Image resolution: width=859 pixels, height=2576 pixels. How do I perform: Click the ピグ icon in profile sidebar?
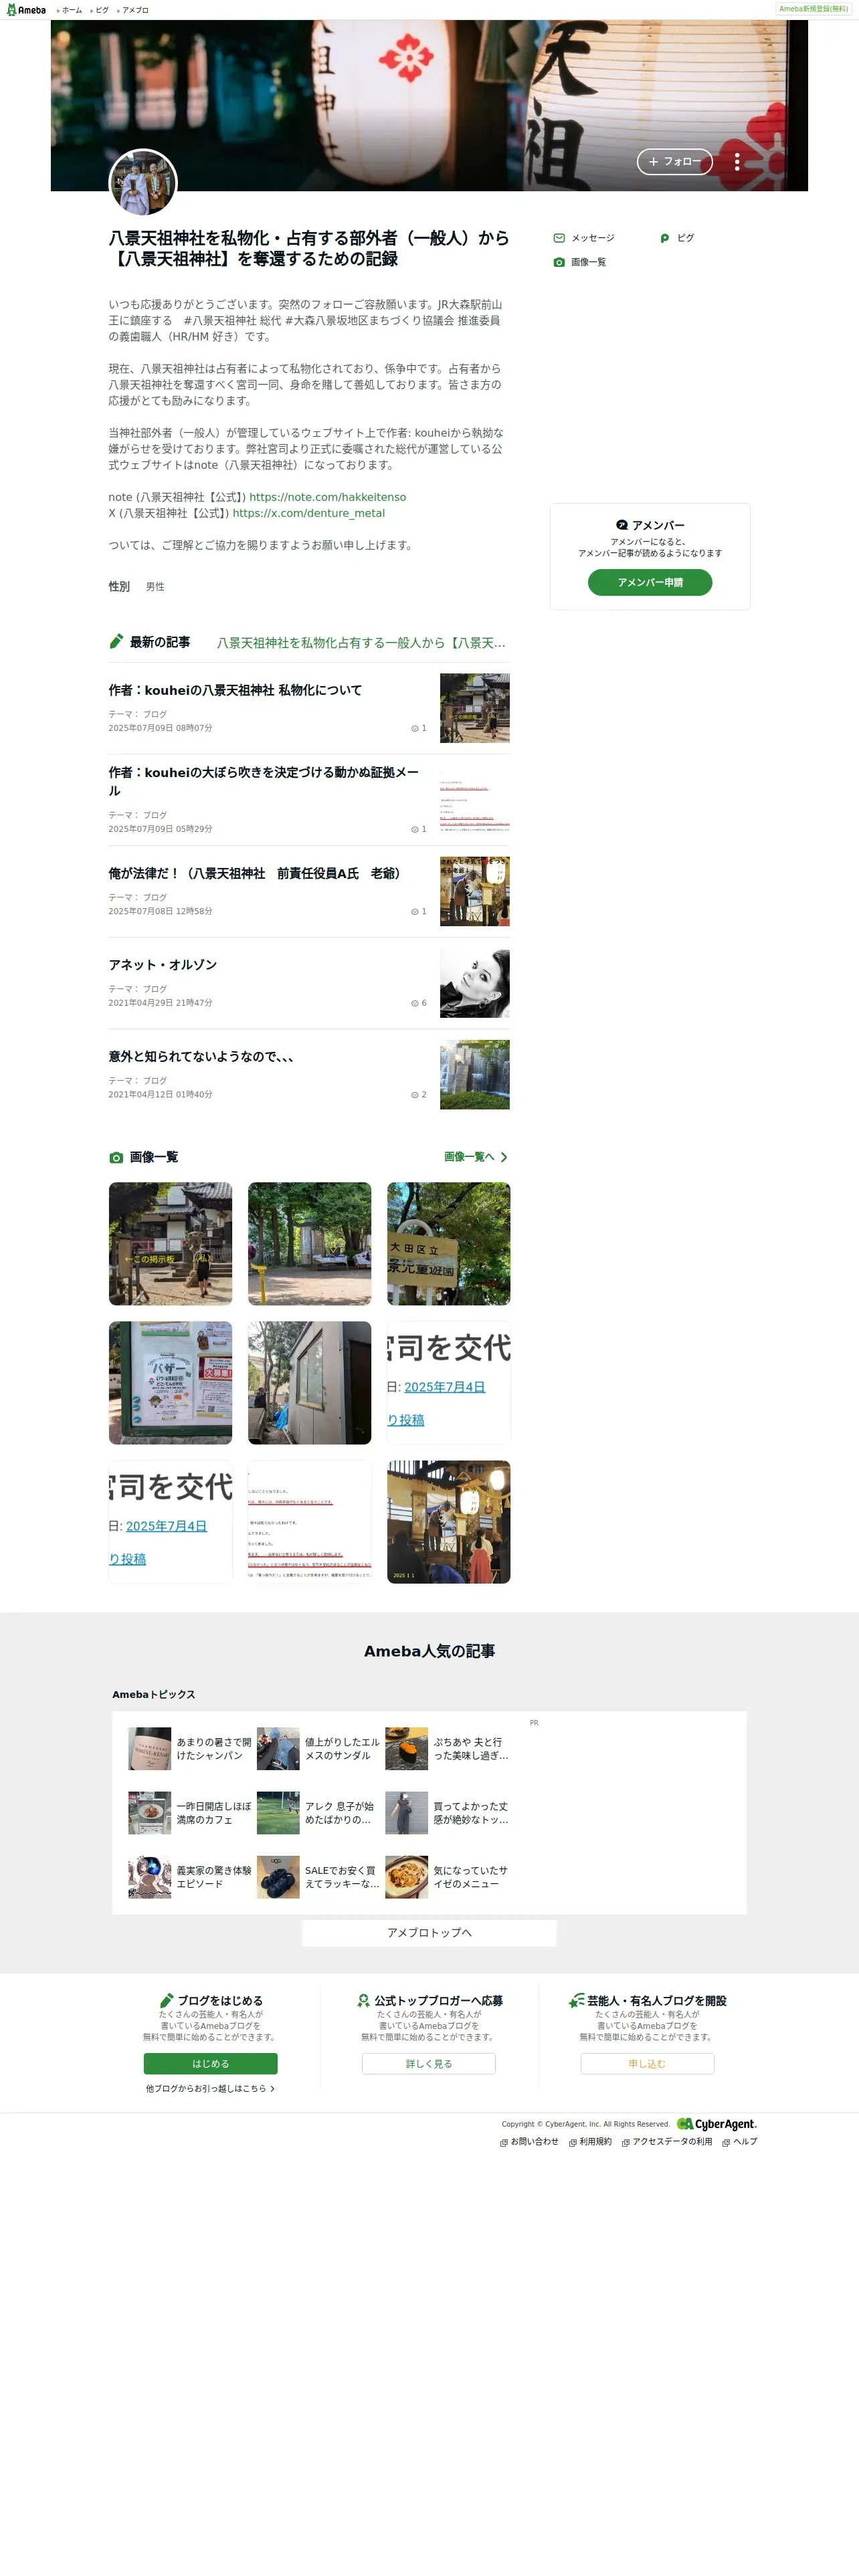(x=665, y=238)
